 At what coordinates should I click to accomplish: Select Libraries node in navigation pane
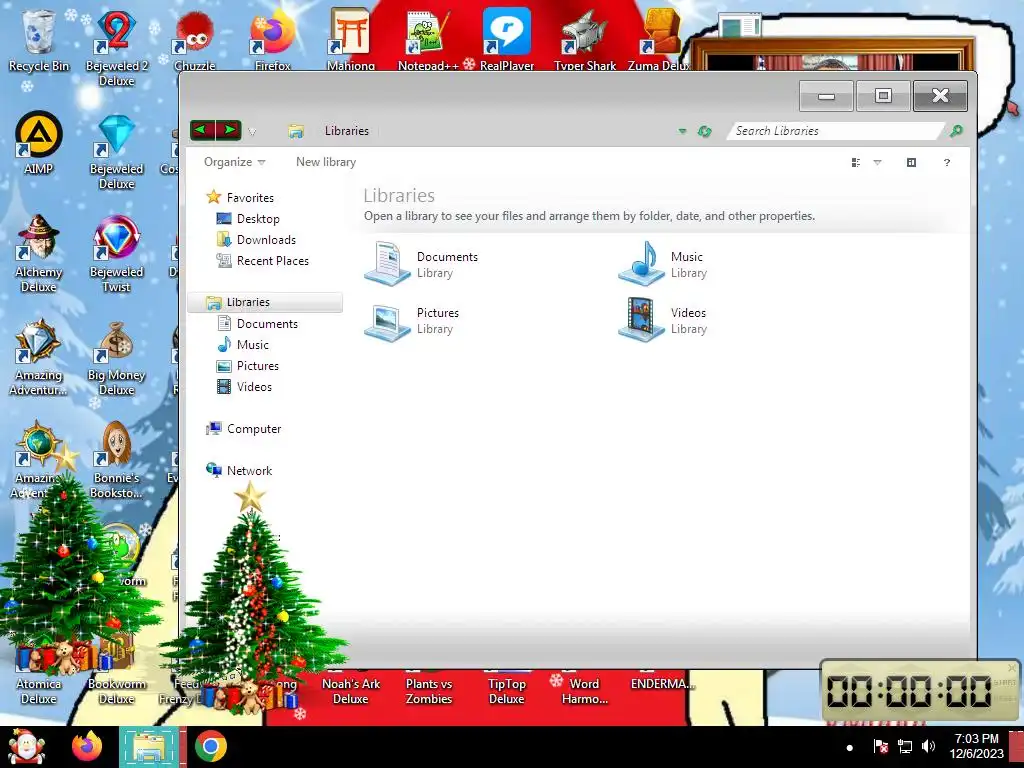(x=265, y=302)
